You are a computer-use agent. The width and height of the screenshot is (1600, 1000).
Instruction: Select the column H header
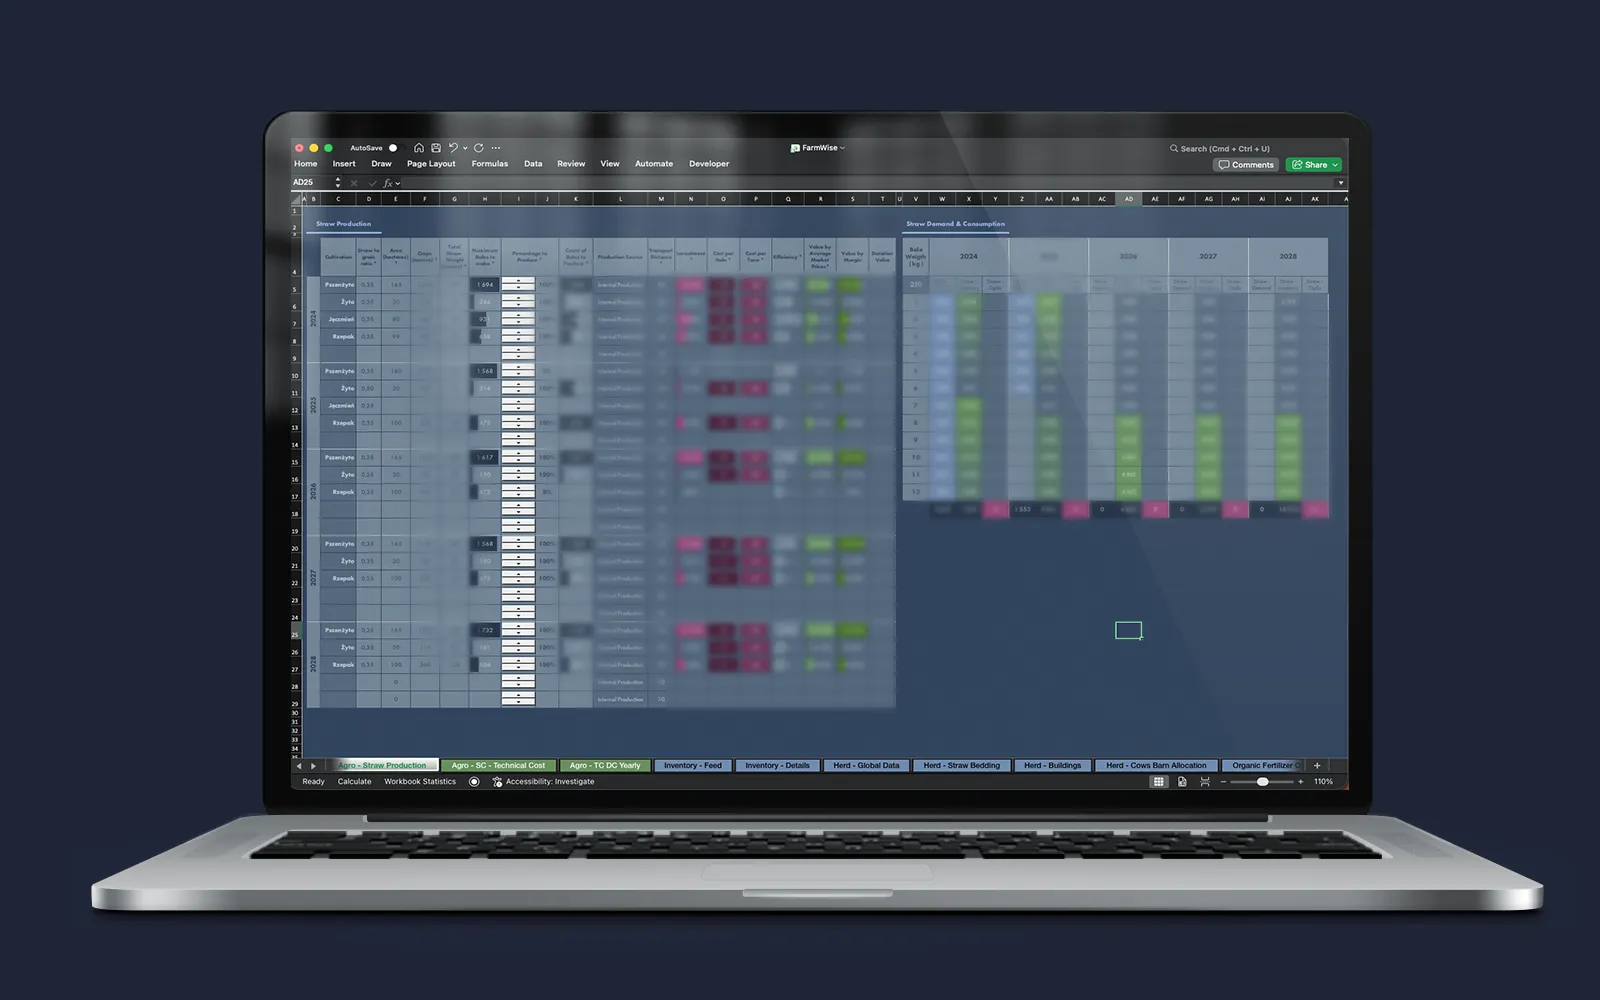pos(485,199)
